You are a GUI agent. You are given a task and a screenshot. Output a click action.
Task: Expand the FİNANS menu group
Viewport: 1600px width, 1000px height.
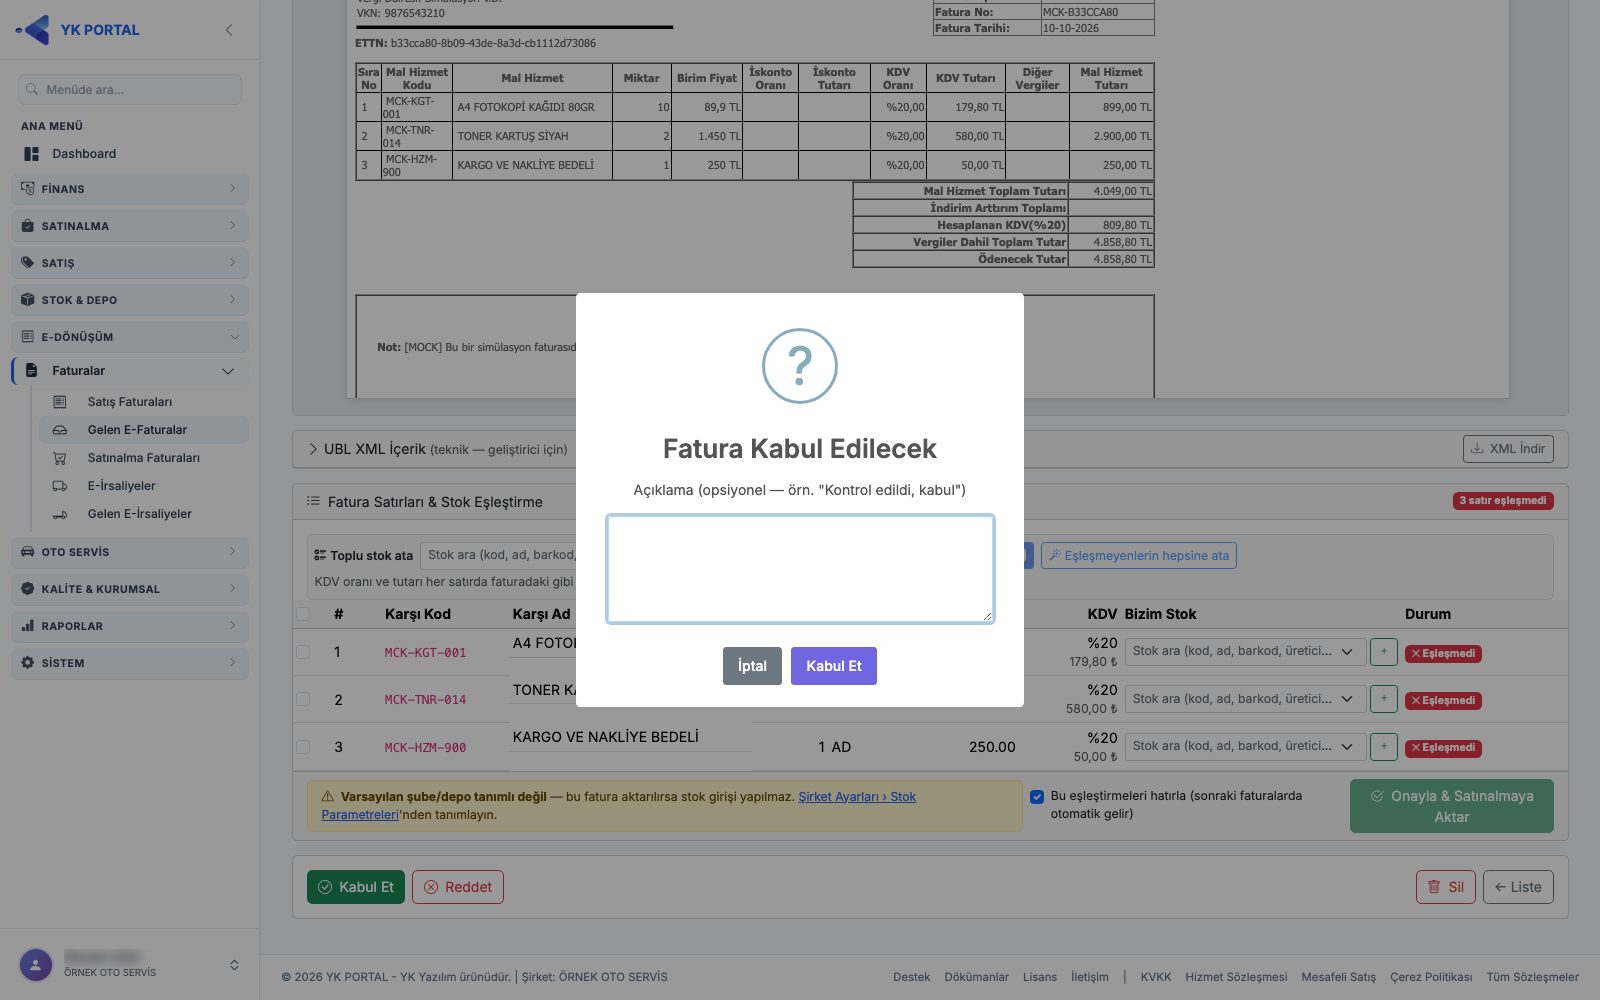[x=130, y=189]
